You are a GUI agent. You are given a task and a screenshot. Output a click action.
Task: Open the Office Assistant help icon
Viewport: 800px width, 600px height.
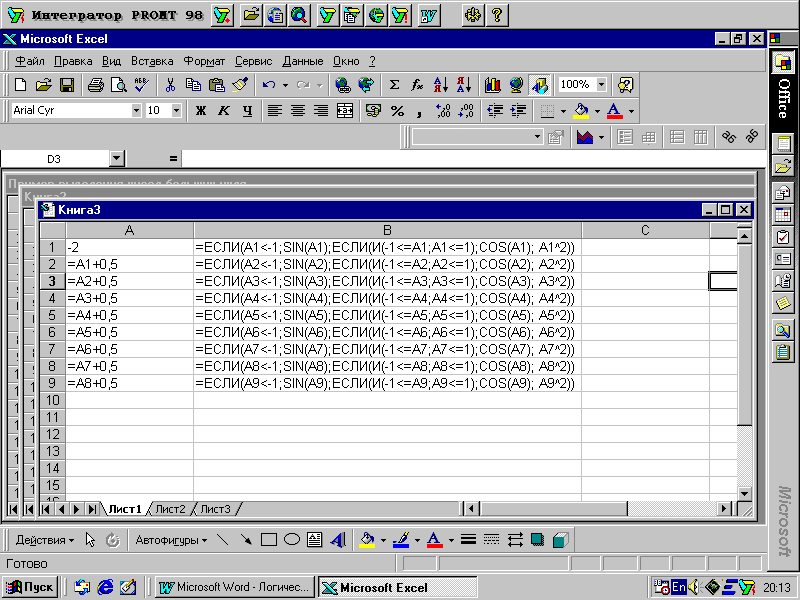[x=625, y=85]
